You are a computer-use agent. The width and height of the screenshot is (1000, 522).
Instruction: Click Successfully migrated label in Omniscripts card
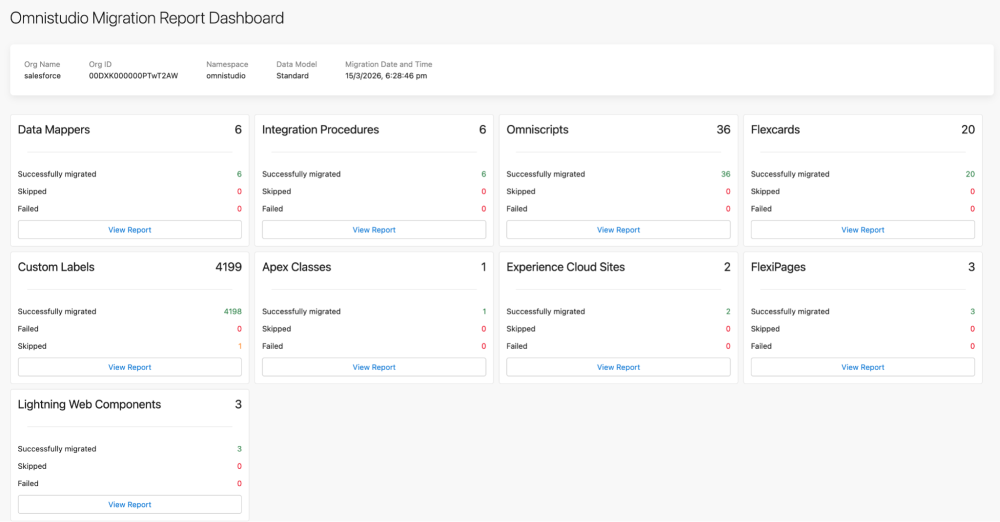545,174
